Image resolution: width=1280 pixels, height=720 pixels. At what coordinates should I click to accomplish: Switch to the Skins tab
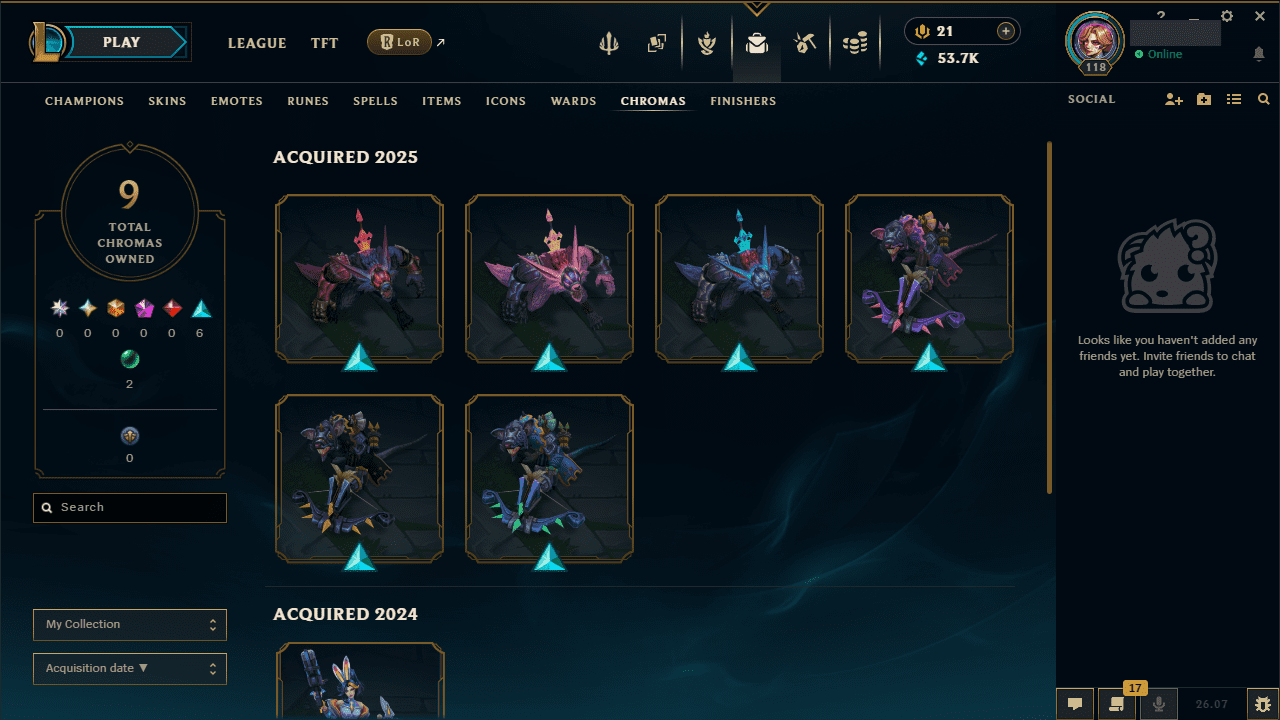pos(167,101)
